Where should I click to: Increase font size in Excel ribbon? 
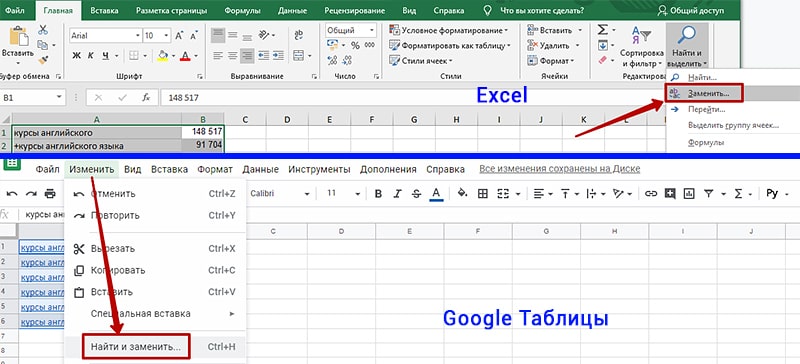pos(179,36)
